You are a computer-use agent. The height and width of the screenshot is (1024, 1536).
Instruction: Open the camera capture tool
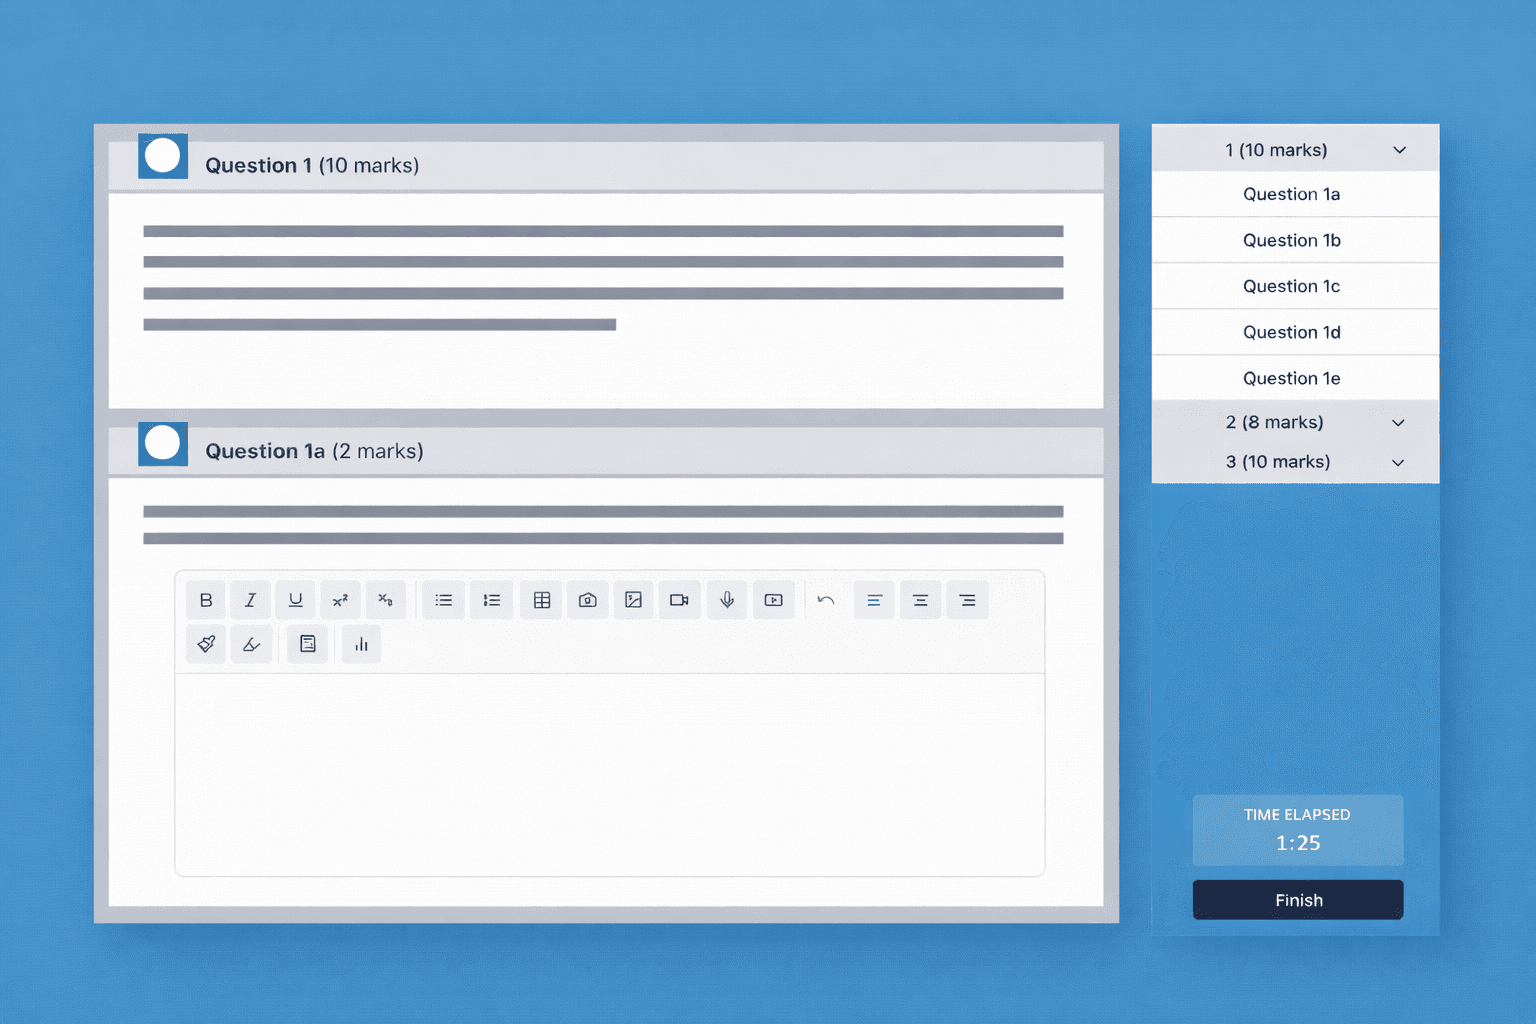tap(587, 599)
